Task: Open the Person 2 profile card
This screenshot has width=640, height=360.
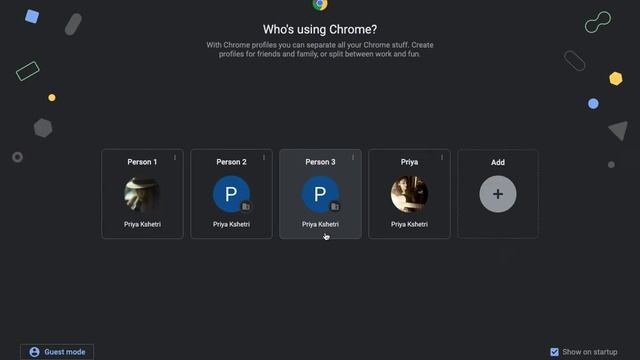Action: click(x=231, y=194)
